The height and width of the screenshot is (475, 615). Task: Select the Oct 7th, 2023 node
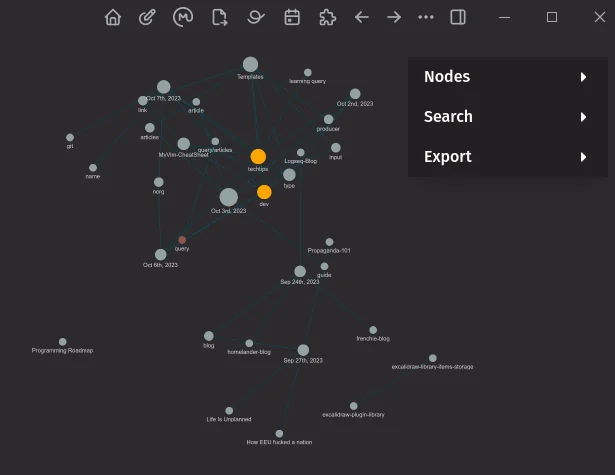coord(164,87)
